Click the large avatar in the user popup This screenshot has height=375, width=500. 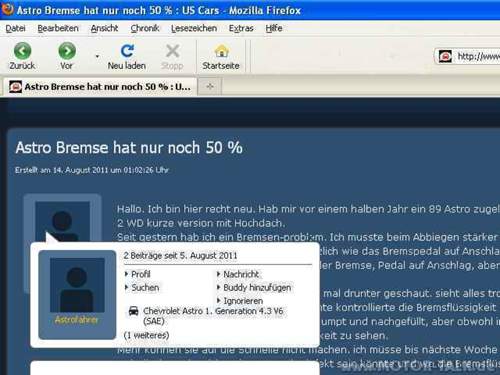pos(77,285)
